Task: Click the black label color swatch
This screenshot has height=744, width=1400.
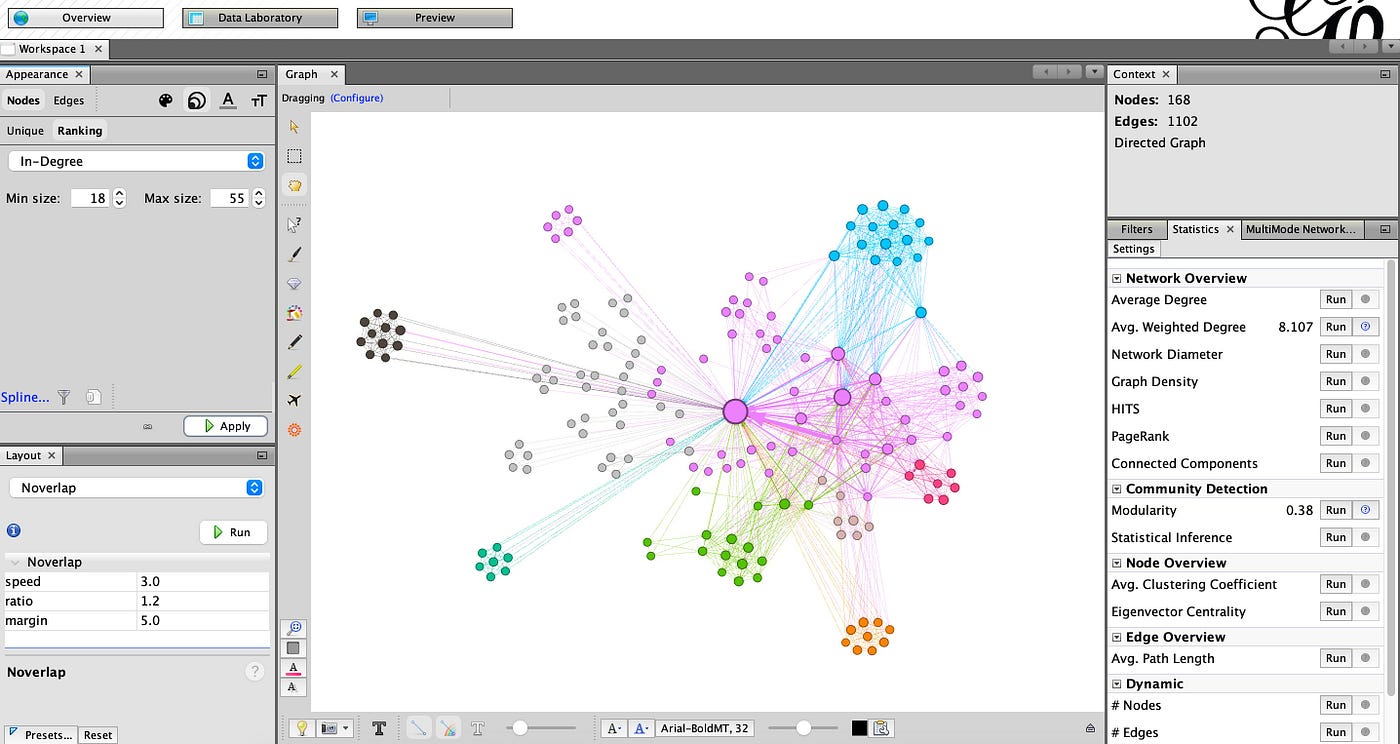Action: (859, 728)
